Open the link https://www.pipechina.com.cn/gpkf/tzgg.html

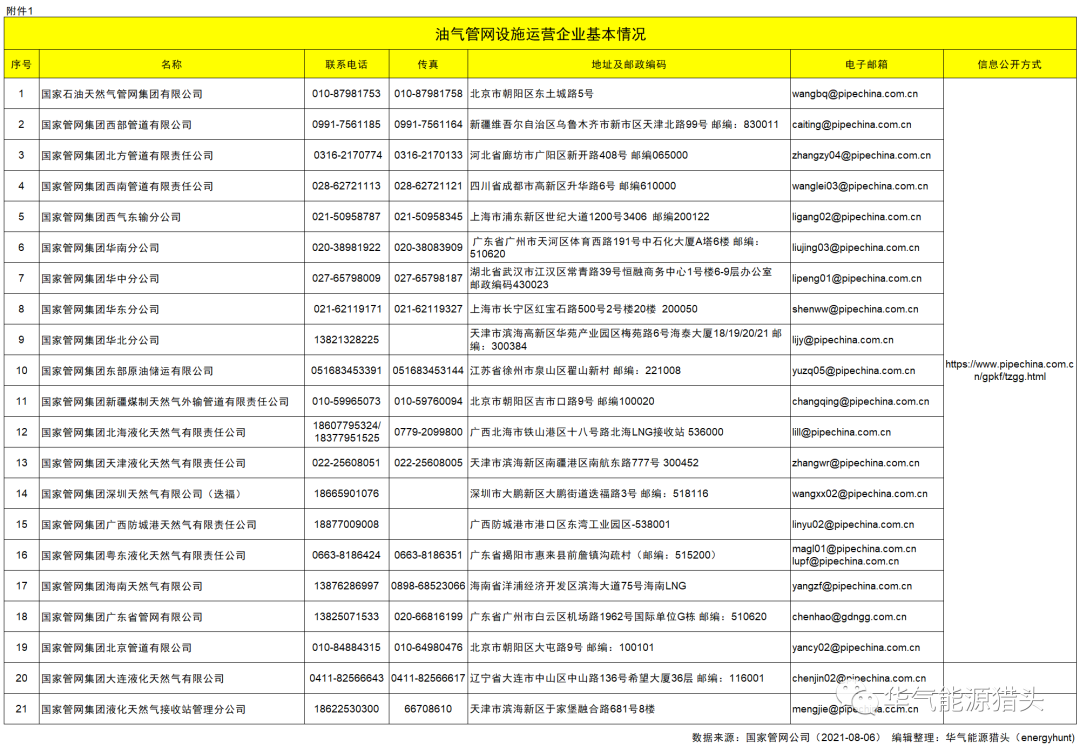(x=1011, y=370)
